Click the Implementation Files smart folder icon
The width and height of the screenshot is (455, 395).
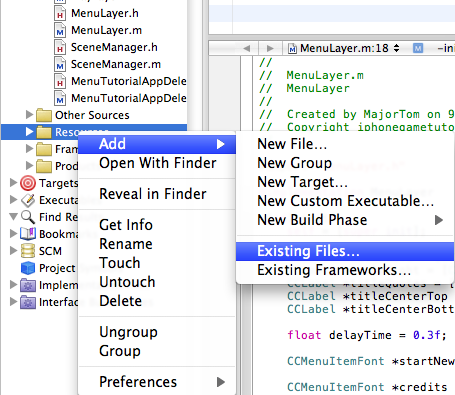tap(28, 285)
